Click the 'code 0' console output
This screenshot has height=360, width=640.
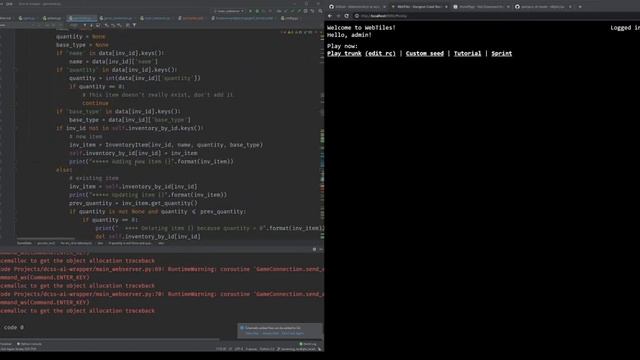(x=13, y=327)
